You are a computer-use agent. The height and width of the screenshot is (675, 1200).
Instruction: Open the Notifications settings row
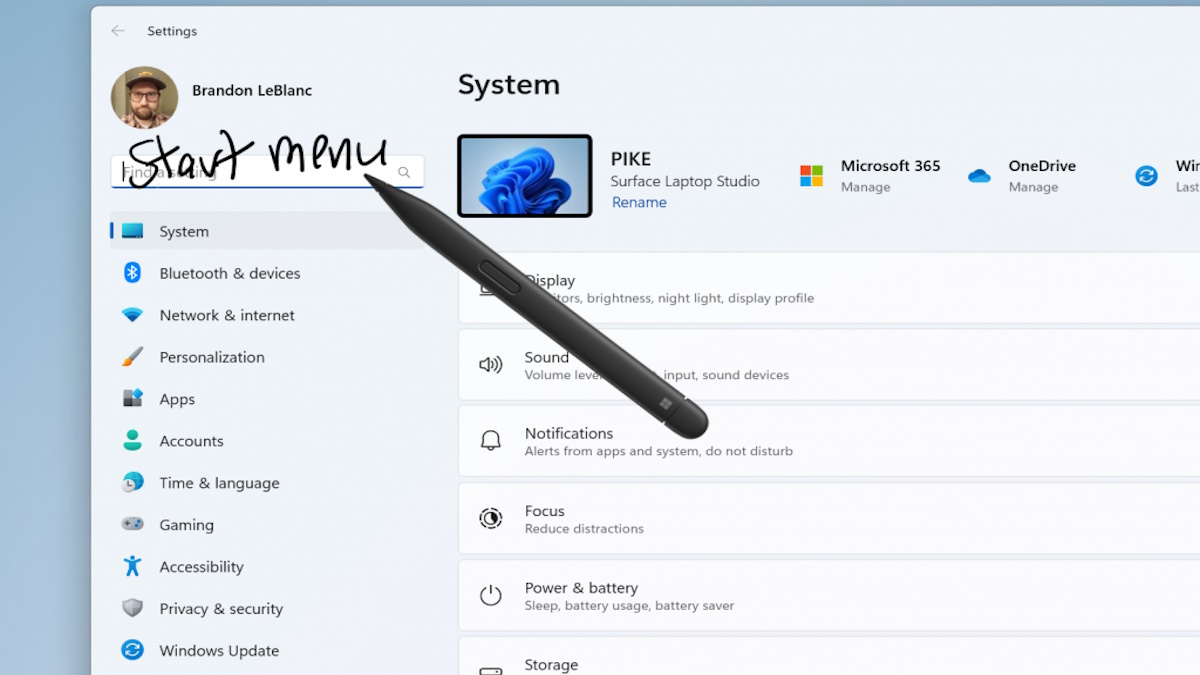[829, 441]
